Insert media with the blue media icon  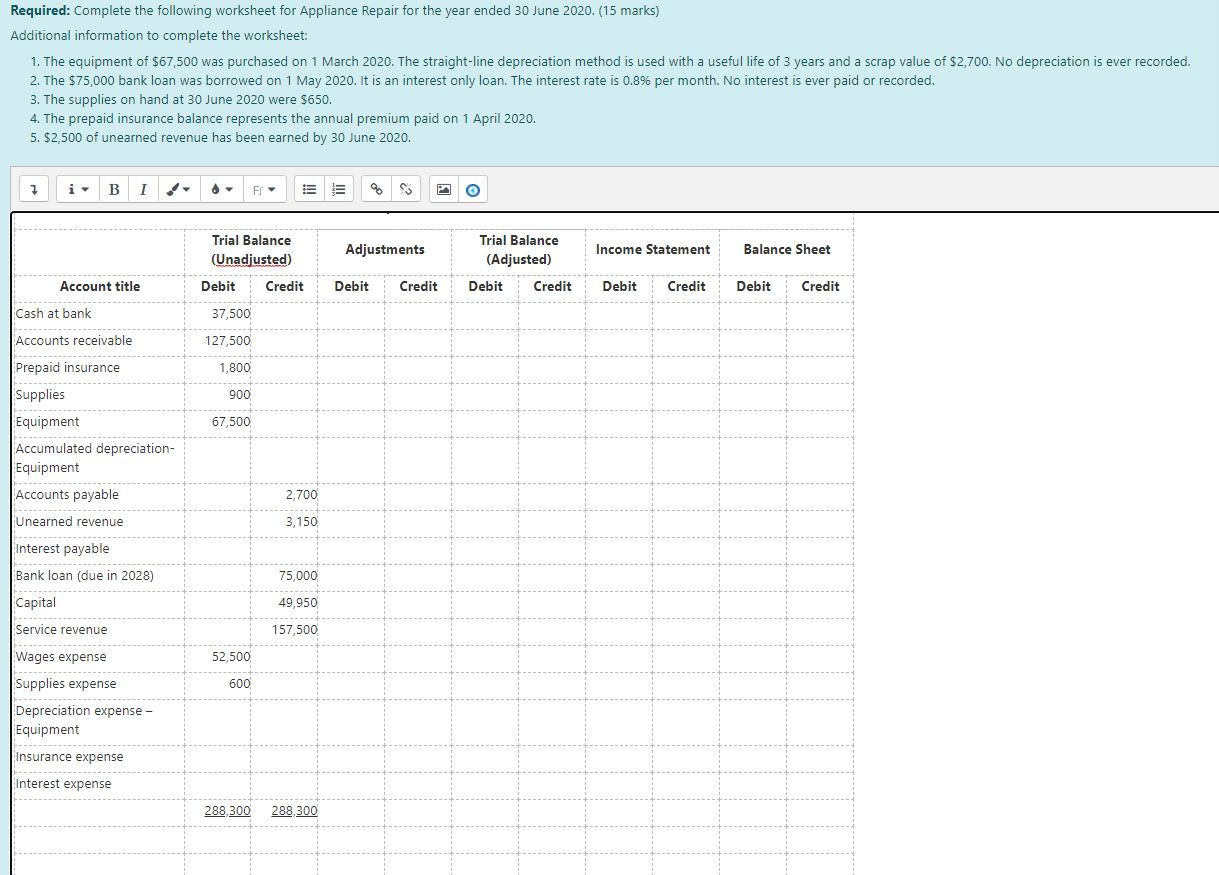point(471,189)
